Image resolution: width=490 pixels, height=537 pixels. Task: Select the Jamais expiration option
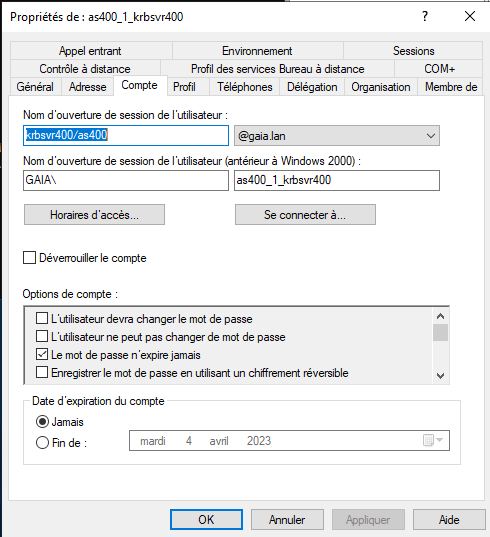pyautogui.click(x=42, y=422)
